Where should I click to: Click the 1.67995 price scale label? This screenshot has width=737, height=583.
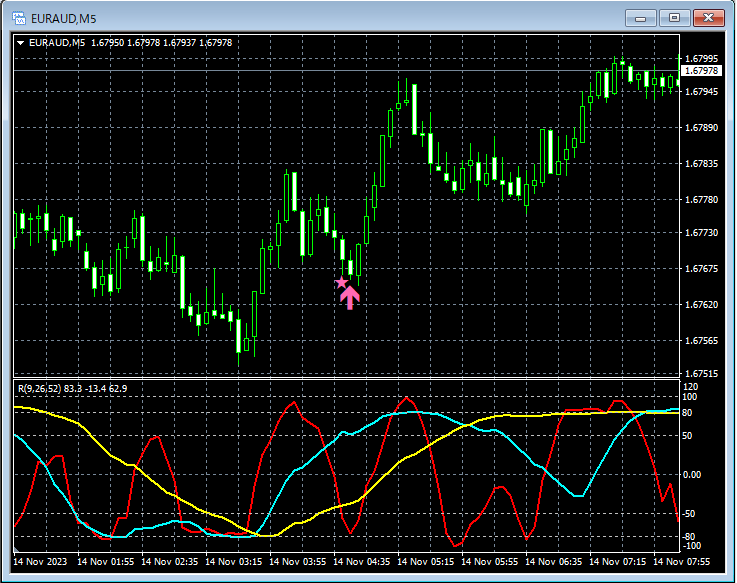click(701, 58)
